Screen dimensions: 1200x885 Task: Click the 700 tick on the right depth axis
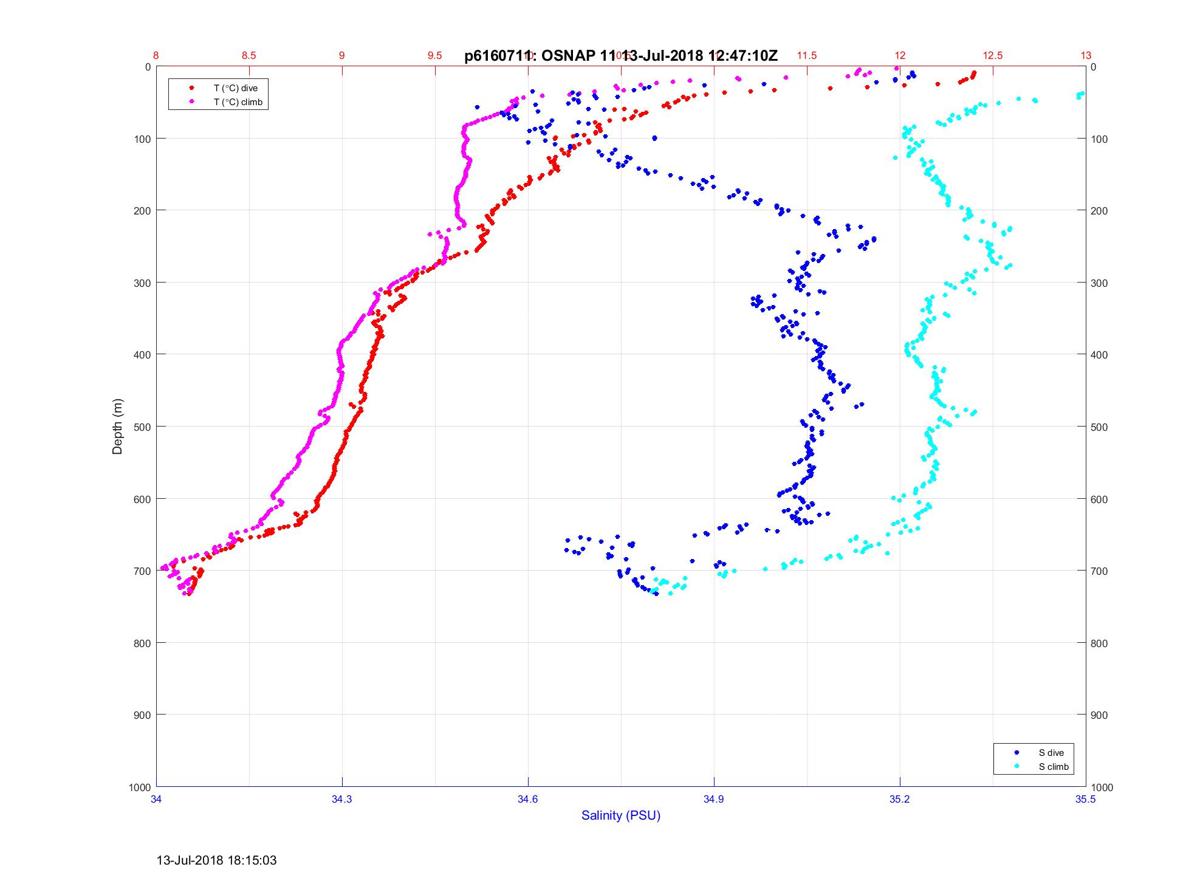[1101, 571]
